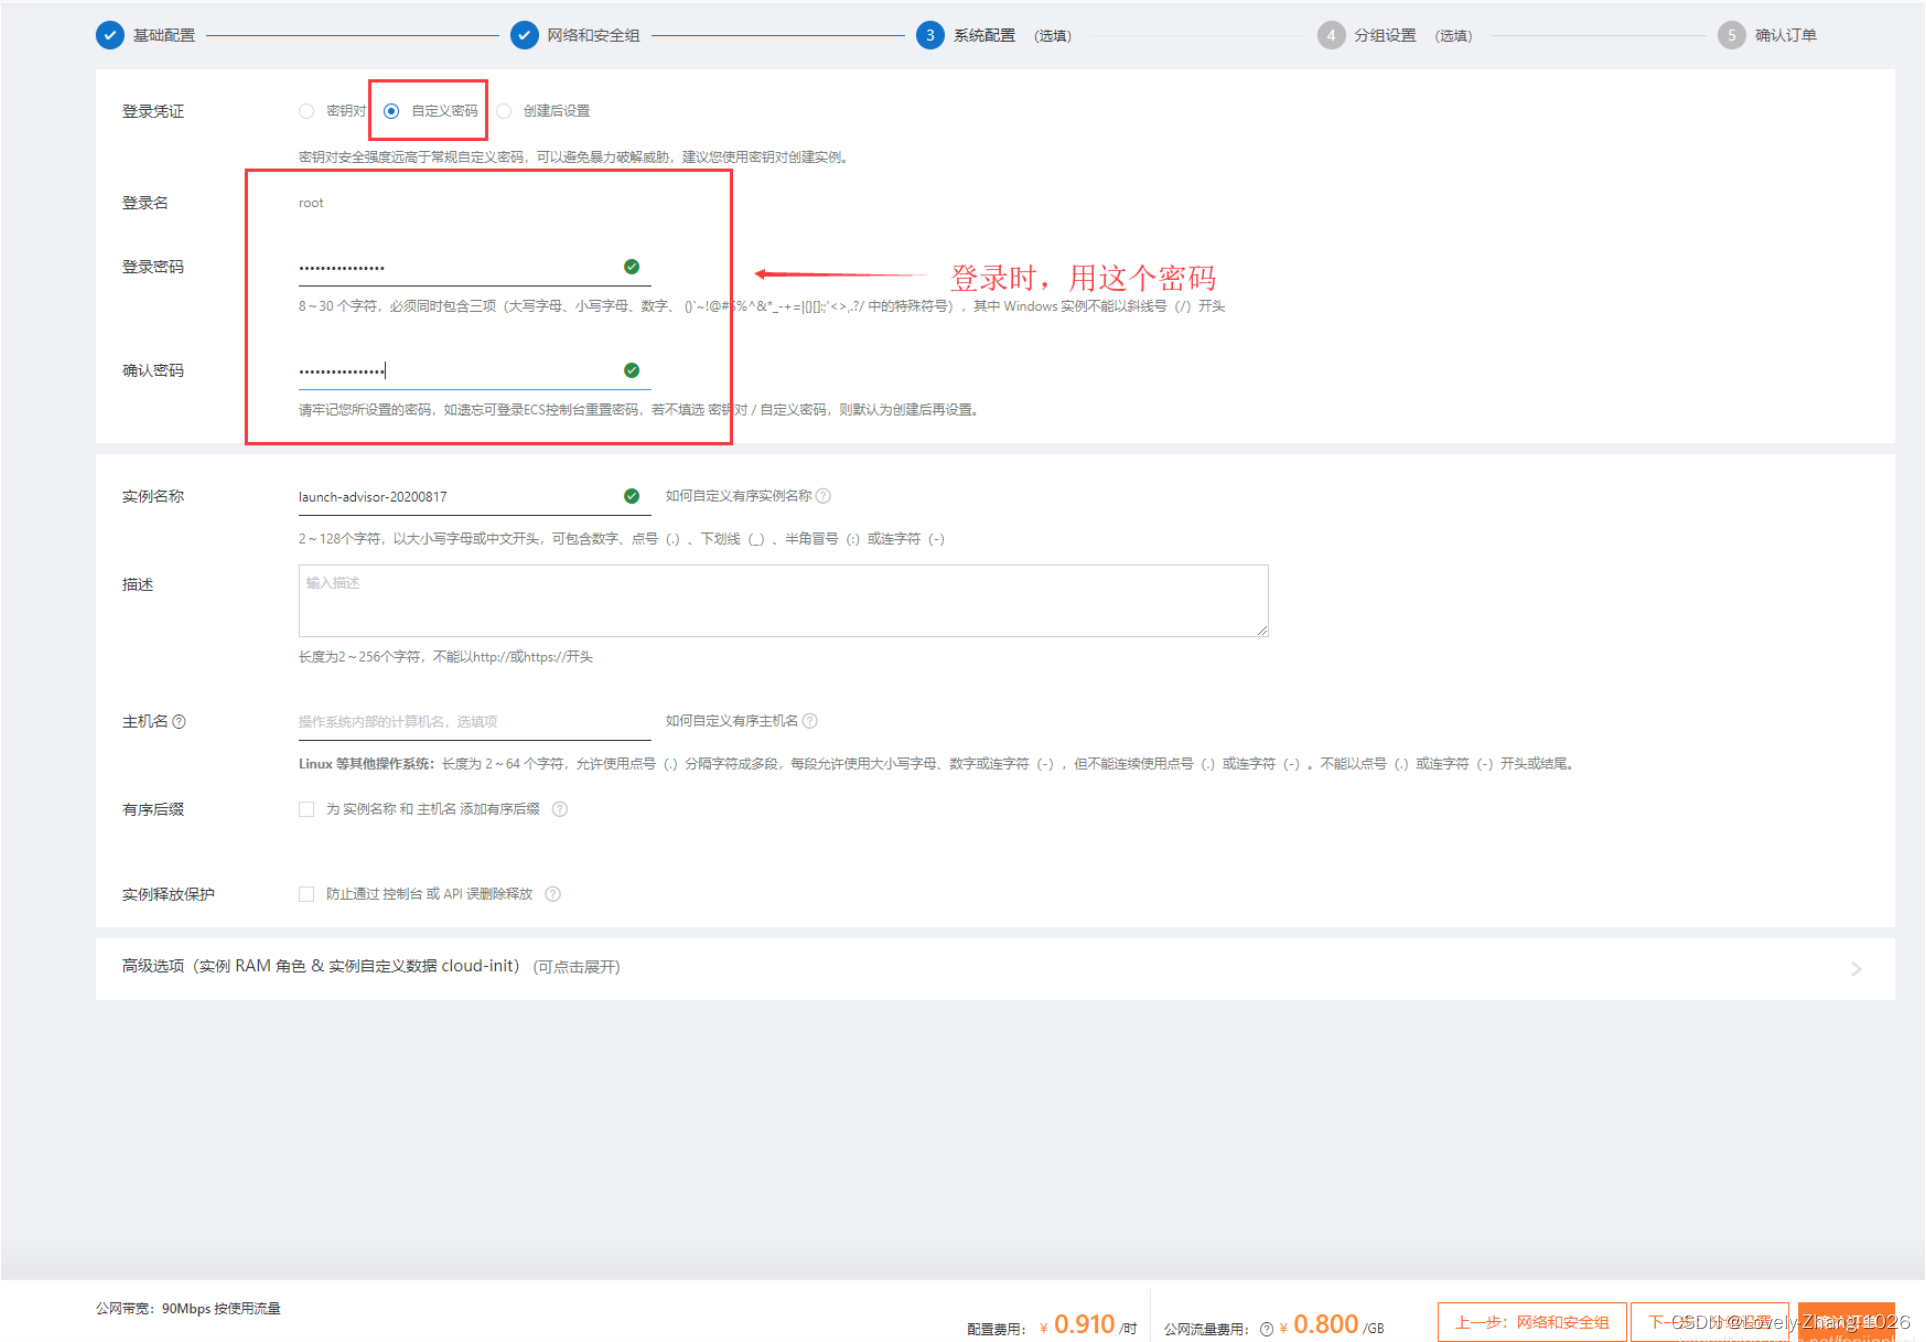Image resolution: width=1926 pixels, height=1342 pixels.
Task: Click the green check icon in 确认密码 field
Action: coord(631,371)
